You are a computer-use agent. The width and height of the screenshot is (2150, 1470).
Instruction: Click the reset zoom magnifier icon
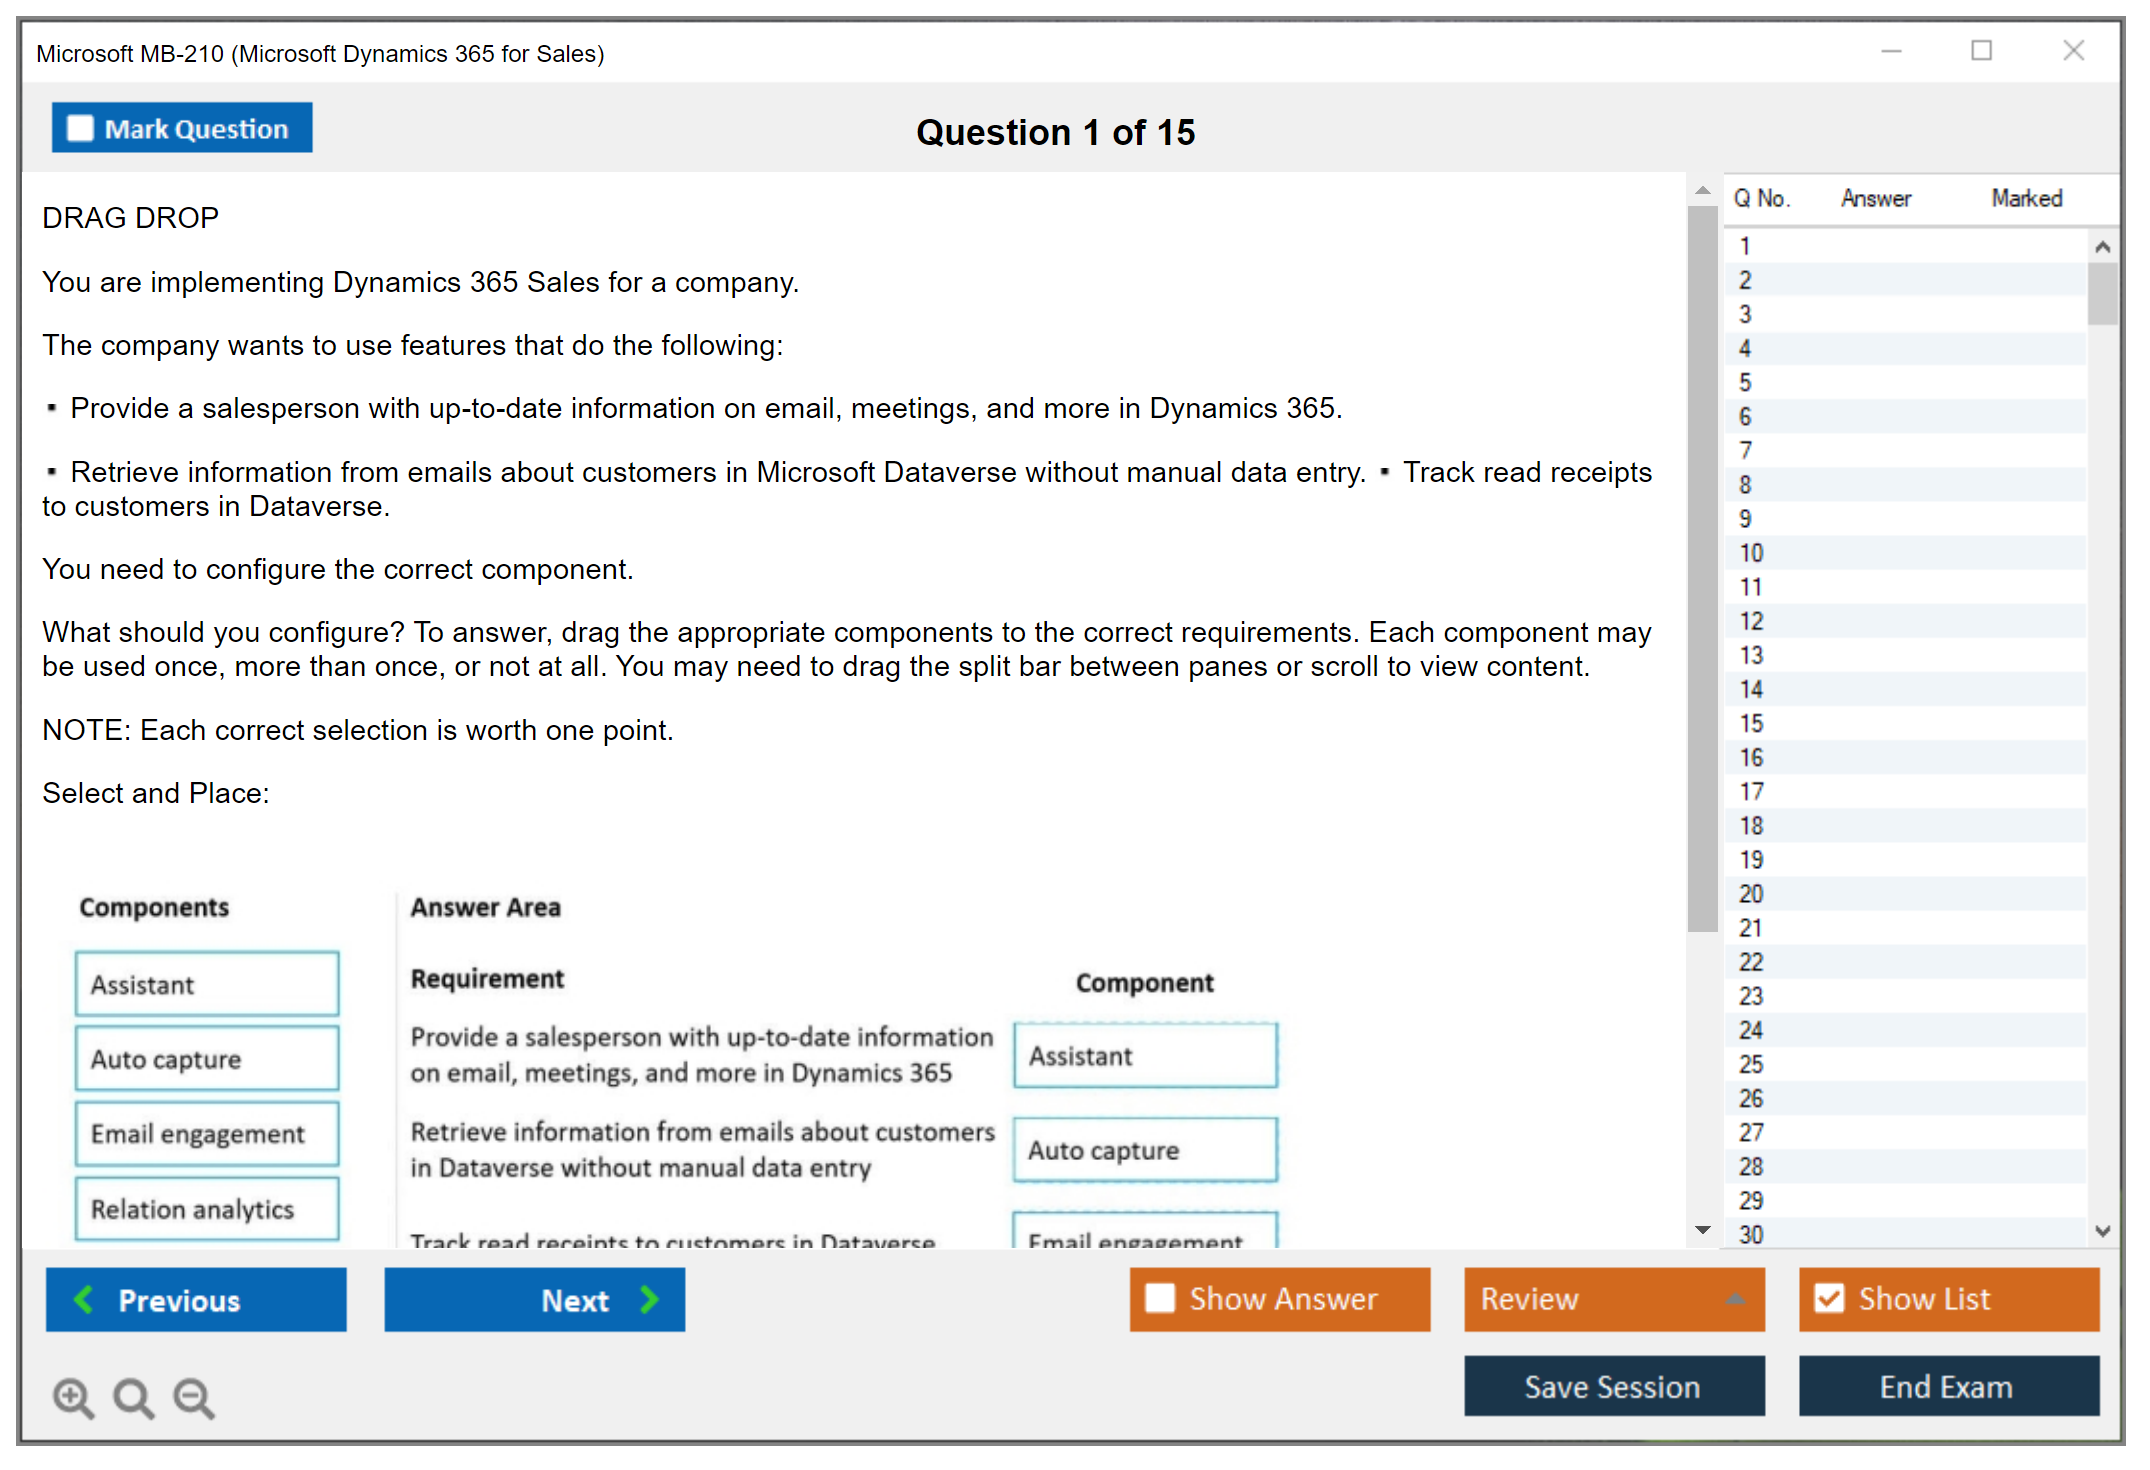pyautogui.click(x=133, y=1397)
